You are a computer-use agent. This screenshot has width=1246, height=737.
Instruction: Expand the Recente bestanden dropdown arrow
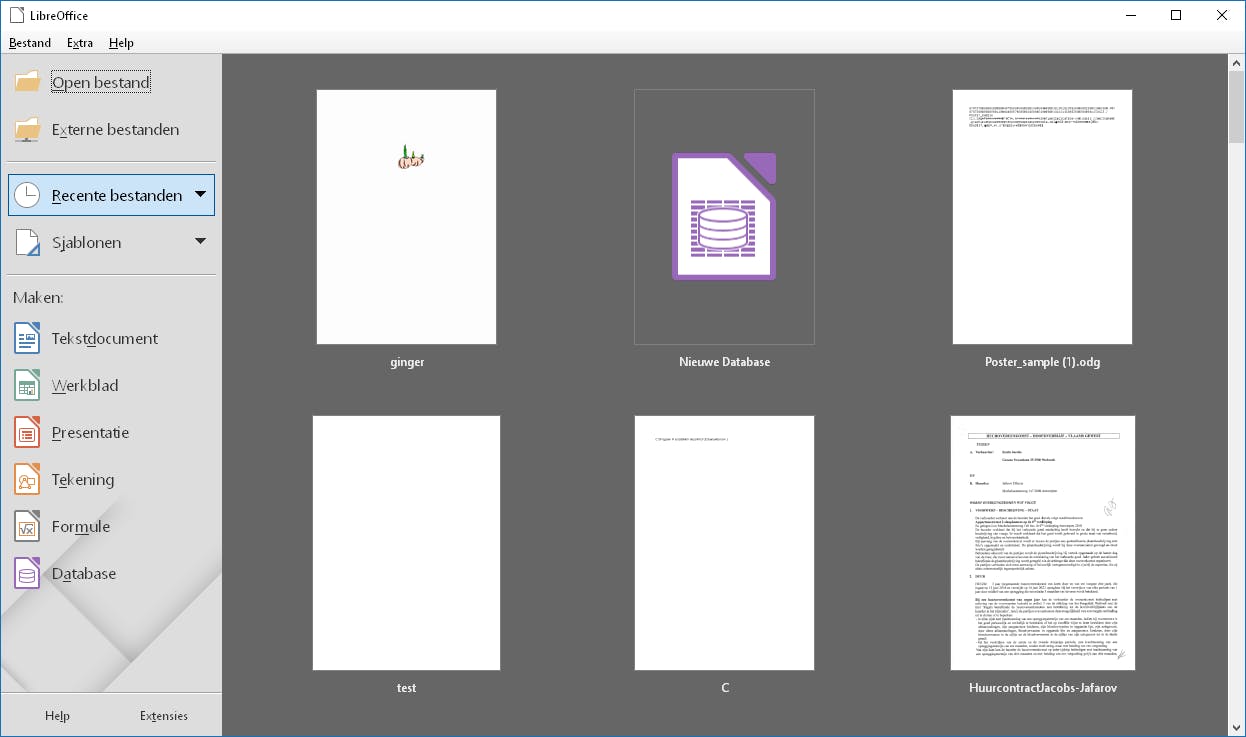pyautogui.click(x=200, y=194)
